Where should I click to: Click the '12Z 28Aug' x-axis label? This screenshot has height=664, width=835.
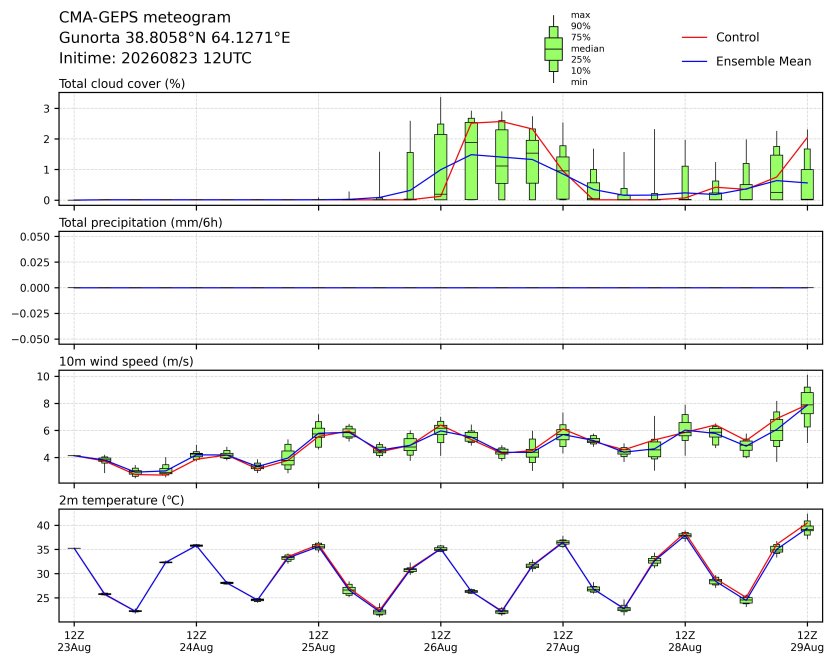685,642
